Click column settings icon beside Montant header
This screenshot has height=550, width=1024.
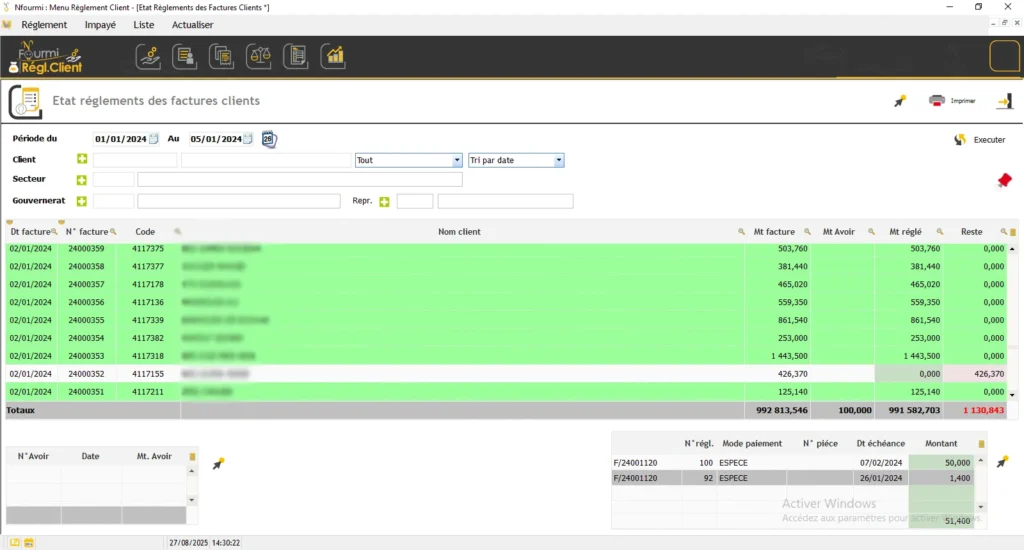point(981,444)
